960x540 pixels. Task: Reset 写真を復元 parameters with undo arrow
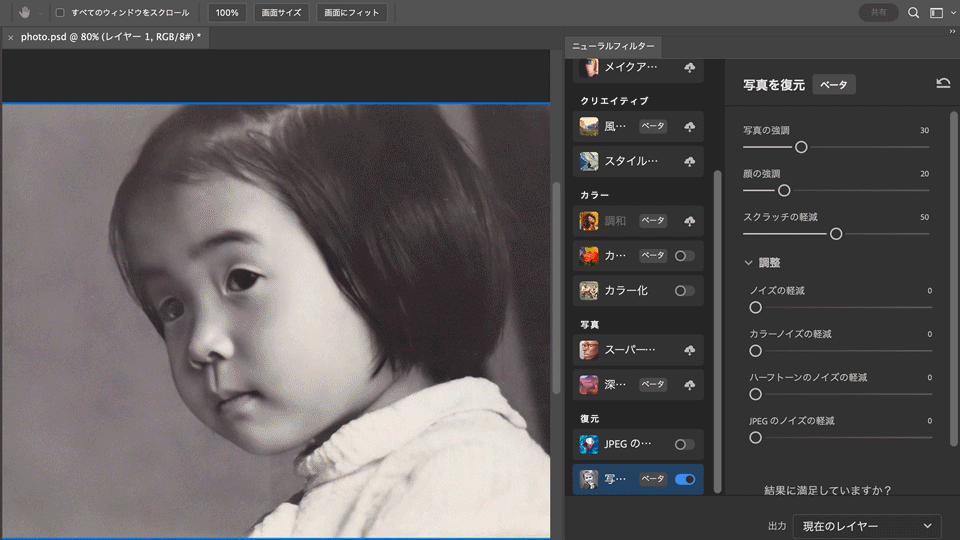[943, 83]
